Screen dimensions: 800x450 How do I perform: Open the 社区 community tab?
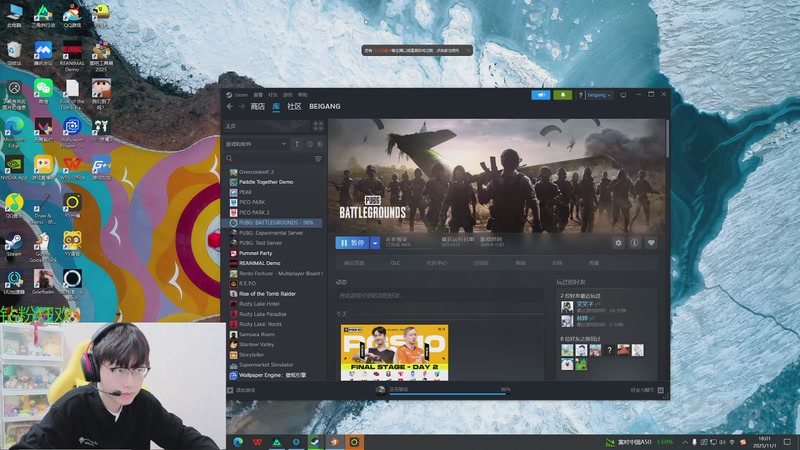[294, 107]
